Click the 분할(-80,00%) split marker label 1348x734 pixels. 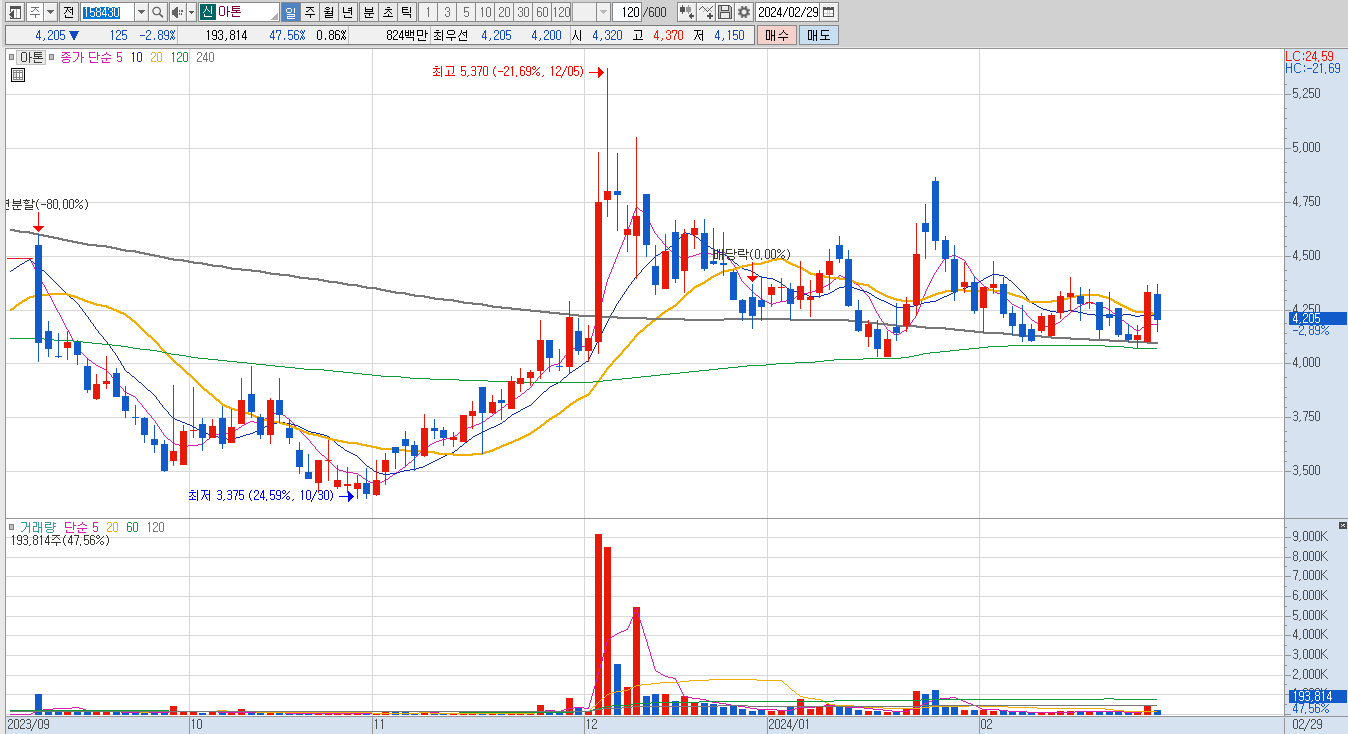pos(46,204)
